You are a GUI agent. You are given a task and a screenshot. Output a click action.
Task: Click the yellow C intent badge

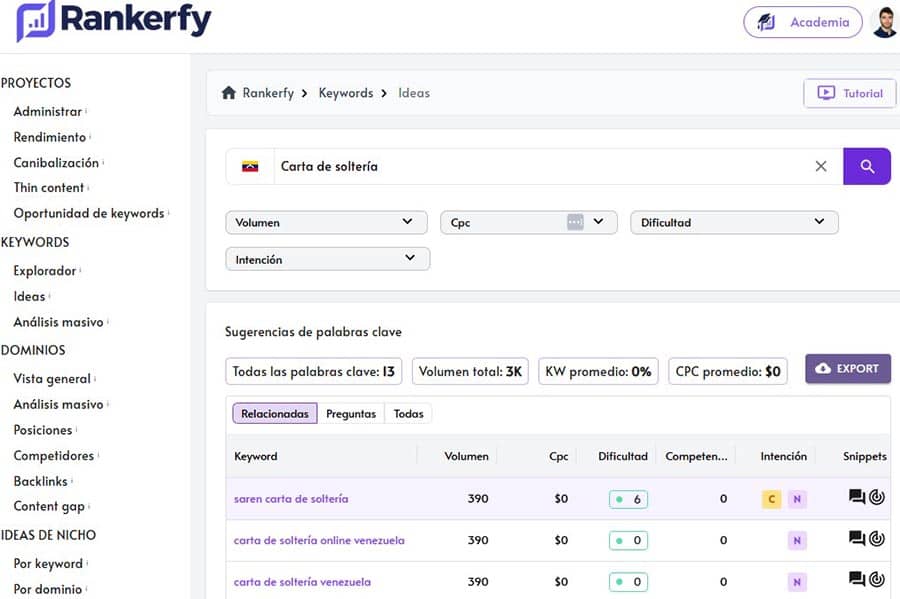(771, 498)
